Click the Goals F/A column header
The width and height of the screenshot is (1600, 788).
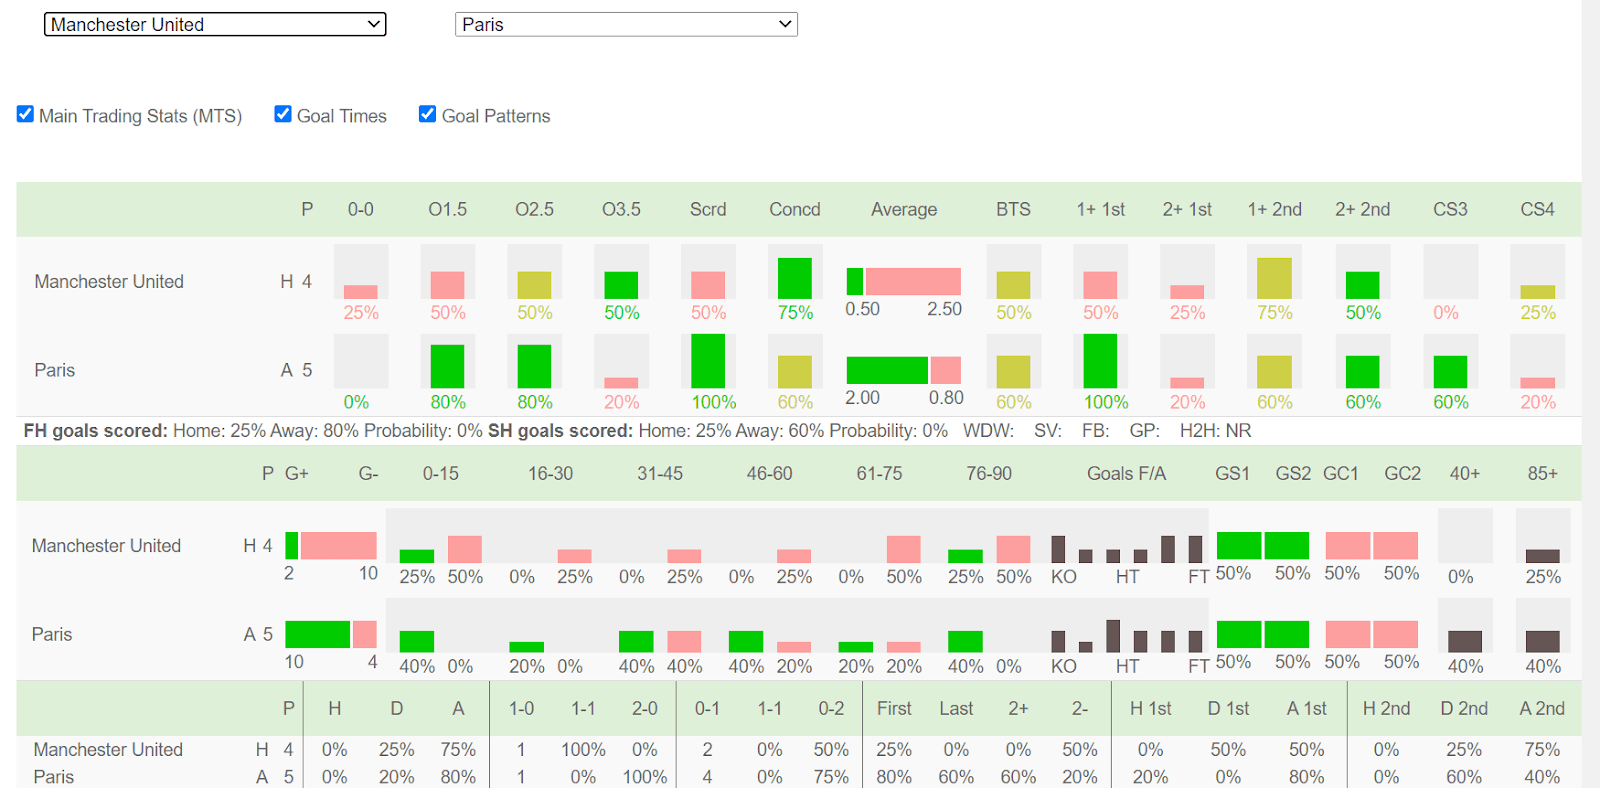click(x=1126, y=473)
